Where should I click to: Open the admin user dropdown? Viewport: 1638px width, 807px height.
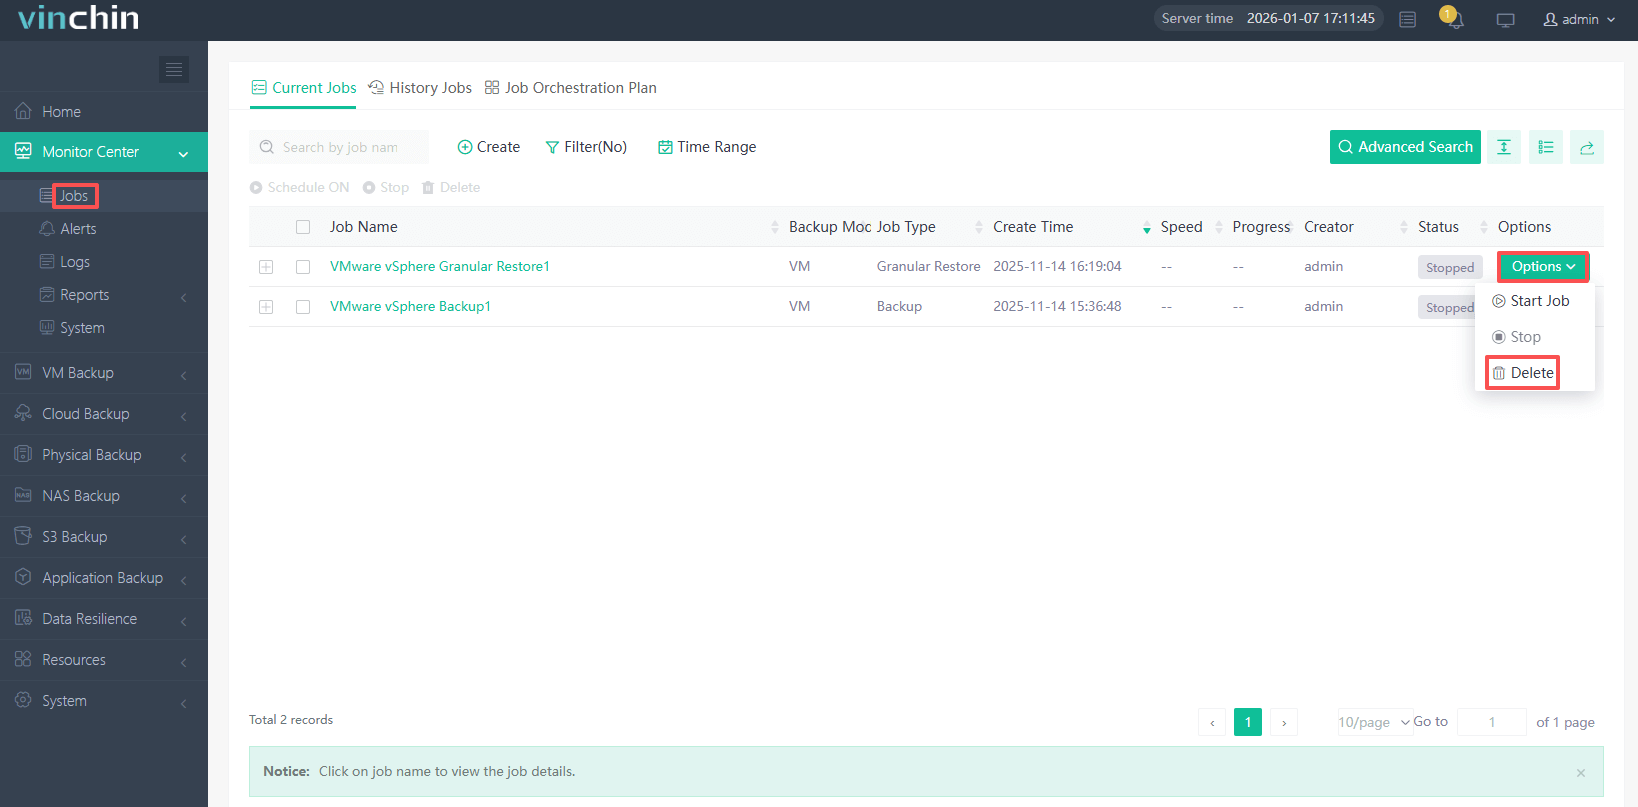tap(1579, 20)
